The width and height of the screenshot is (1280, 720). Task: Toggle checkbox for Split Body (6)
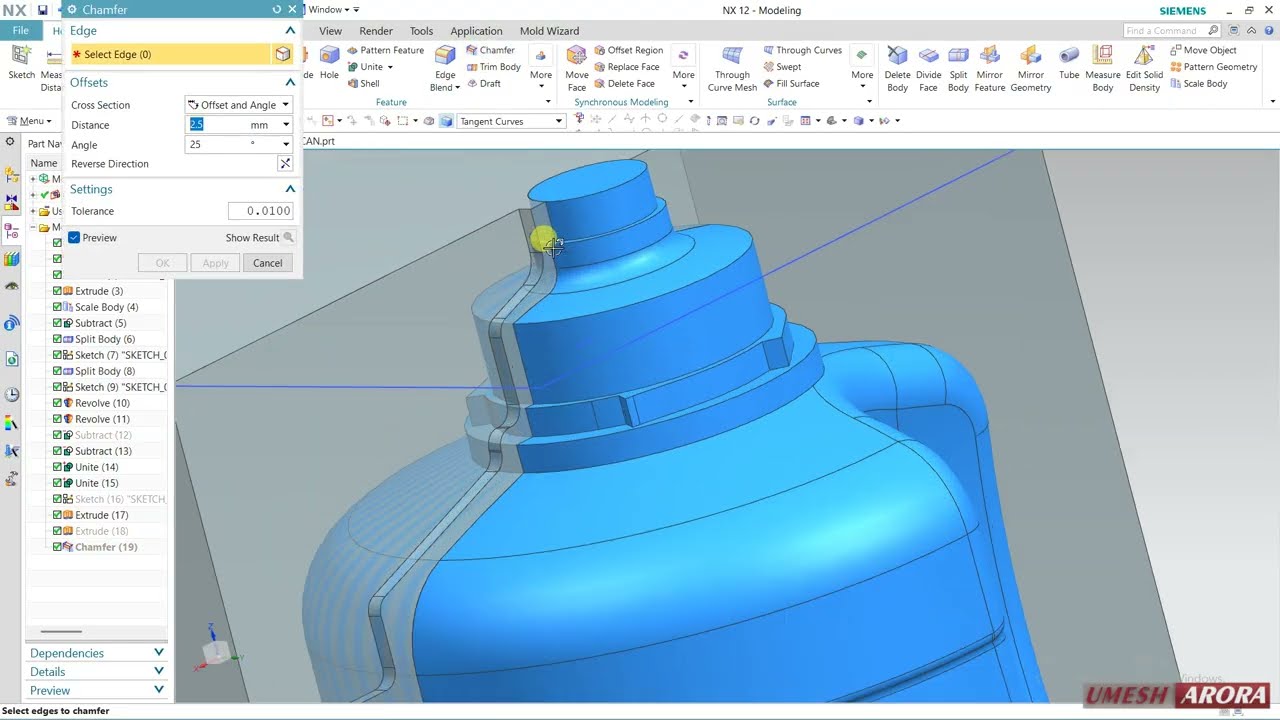pyautogui.click(x=57, y=339)
